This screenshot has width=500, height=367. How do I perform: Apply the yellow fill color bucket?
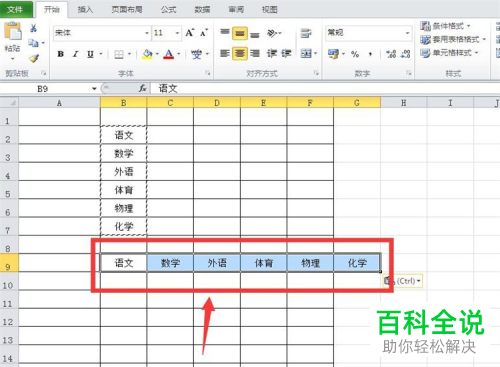point(147,54)
